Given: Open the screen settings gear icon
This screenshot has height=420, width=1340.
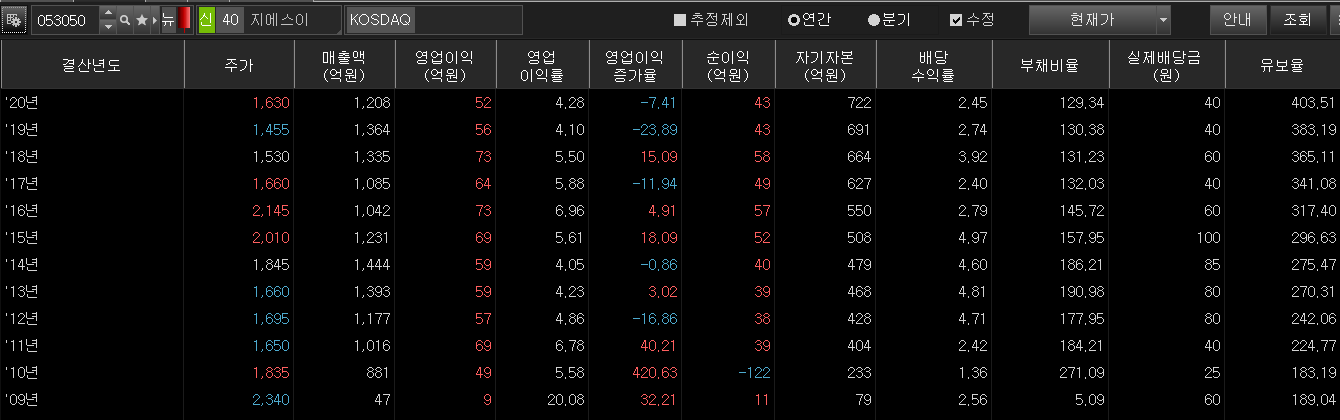Looking at the screenshot, I should click(x=14, y=20).
